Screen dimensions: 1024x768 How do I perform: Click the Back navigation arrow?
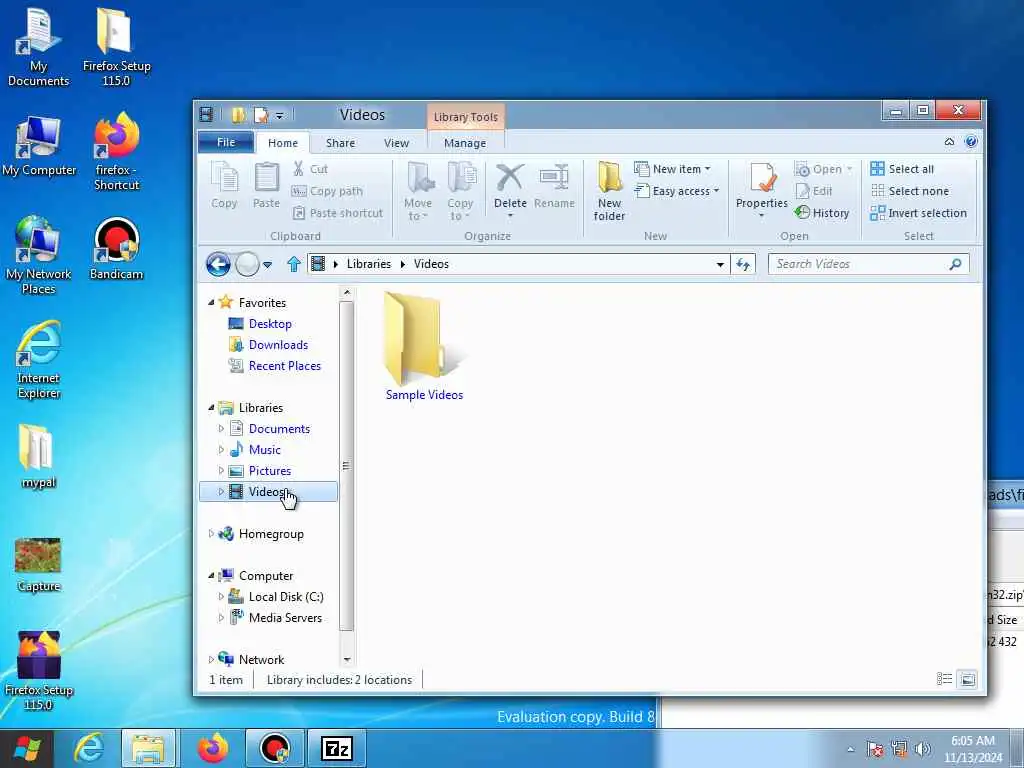[218, 264]
